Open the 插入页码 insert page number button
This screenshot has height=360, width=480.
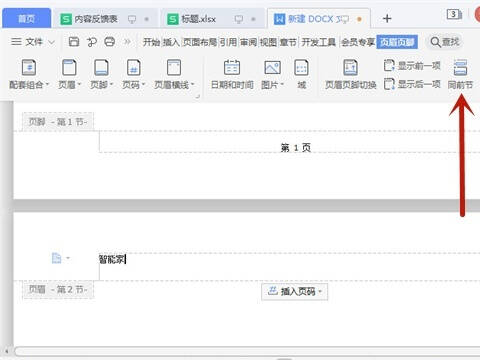295,292
